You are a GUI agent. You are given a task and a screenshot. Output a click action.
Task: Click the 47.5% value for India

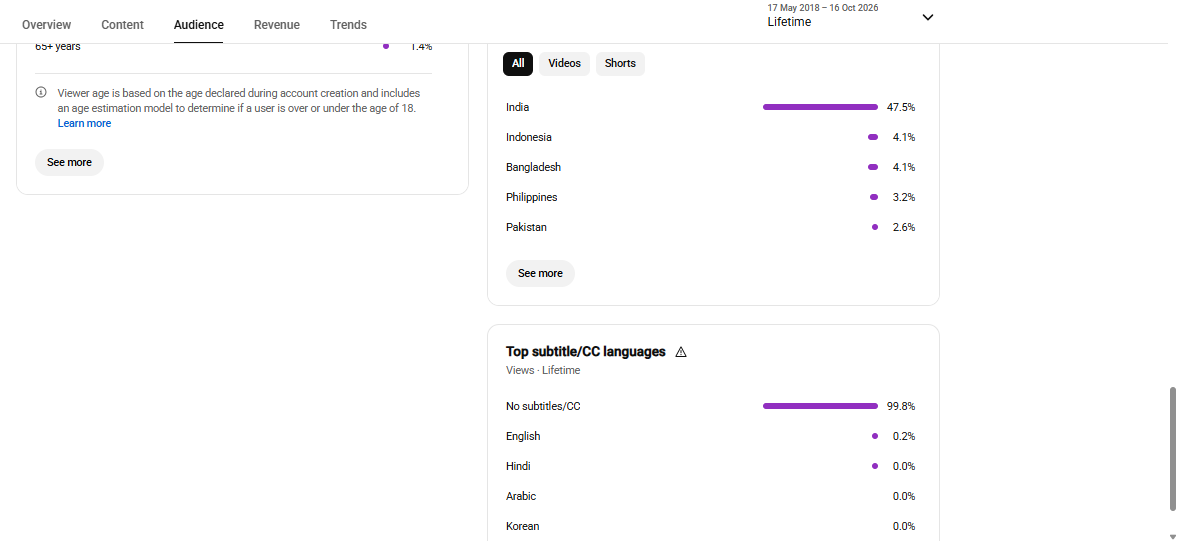901,107
